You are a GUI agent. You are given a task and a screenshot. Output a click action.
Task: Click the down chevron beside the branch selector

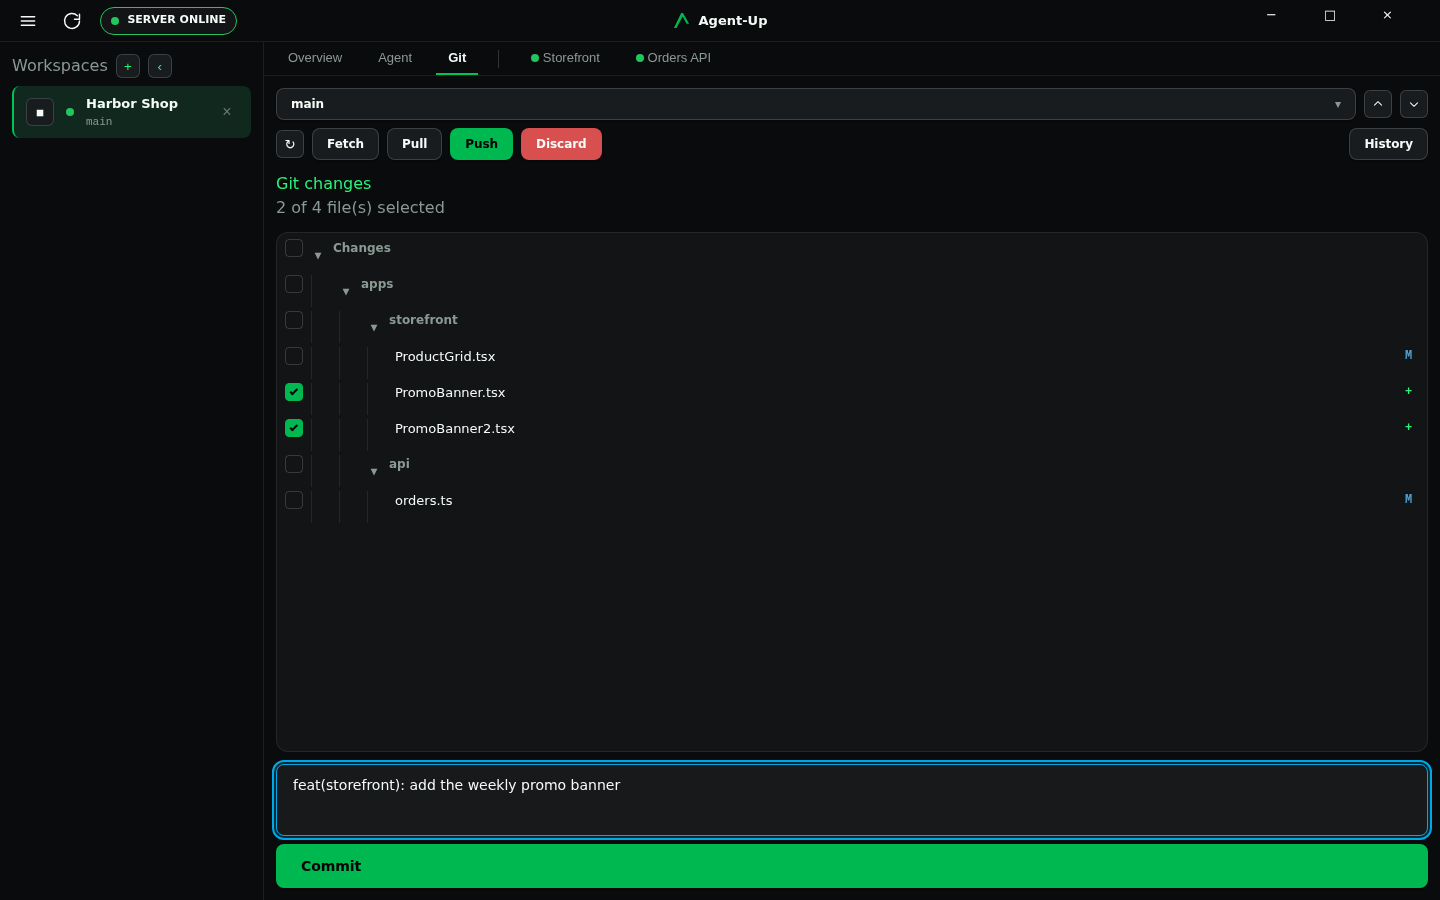pos(1414,104)
